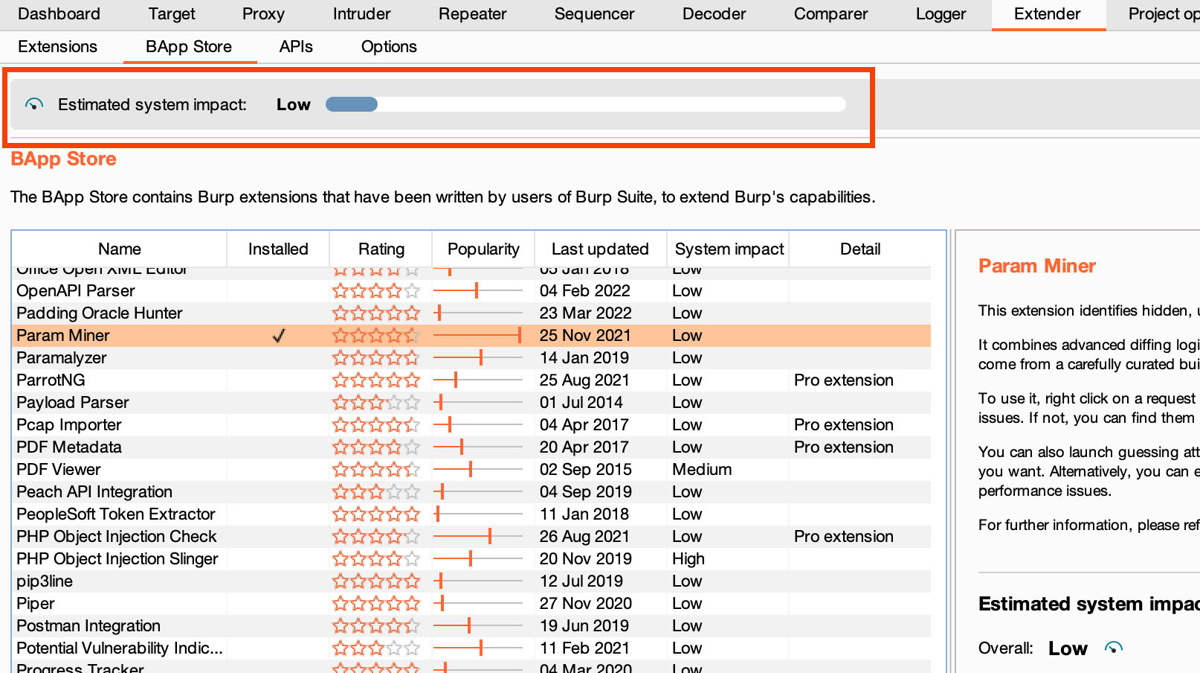
Task: Click the popularity bar for Param Miner
Action: (478, 336)
